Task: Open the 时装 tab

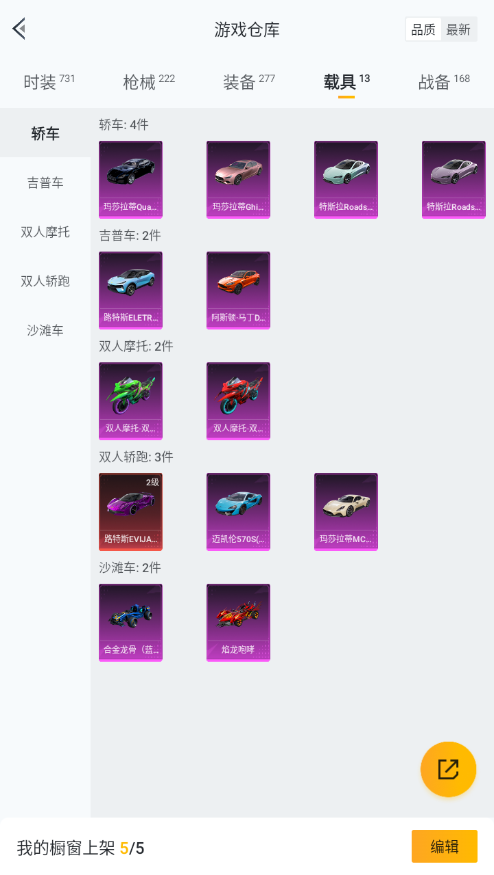Action: (x=49, y=82)
